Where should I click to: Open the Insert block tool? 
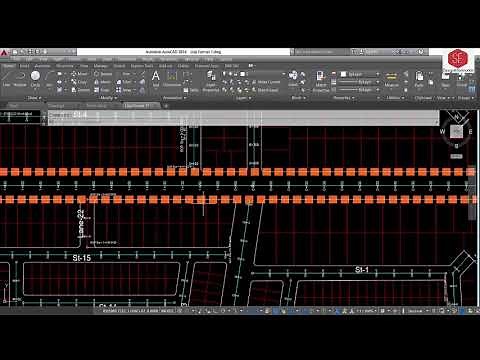[293, 79]
